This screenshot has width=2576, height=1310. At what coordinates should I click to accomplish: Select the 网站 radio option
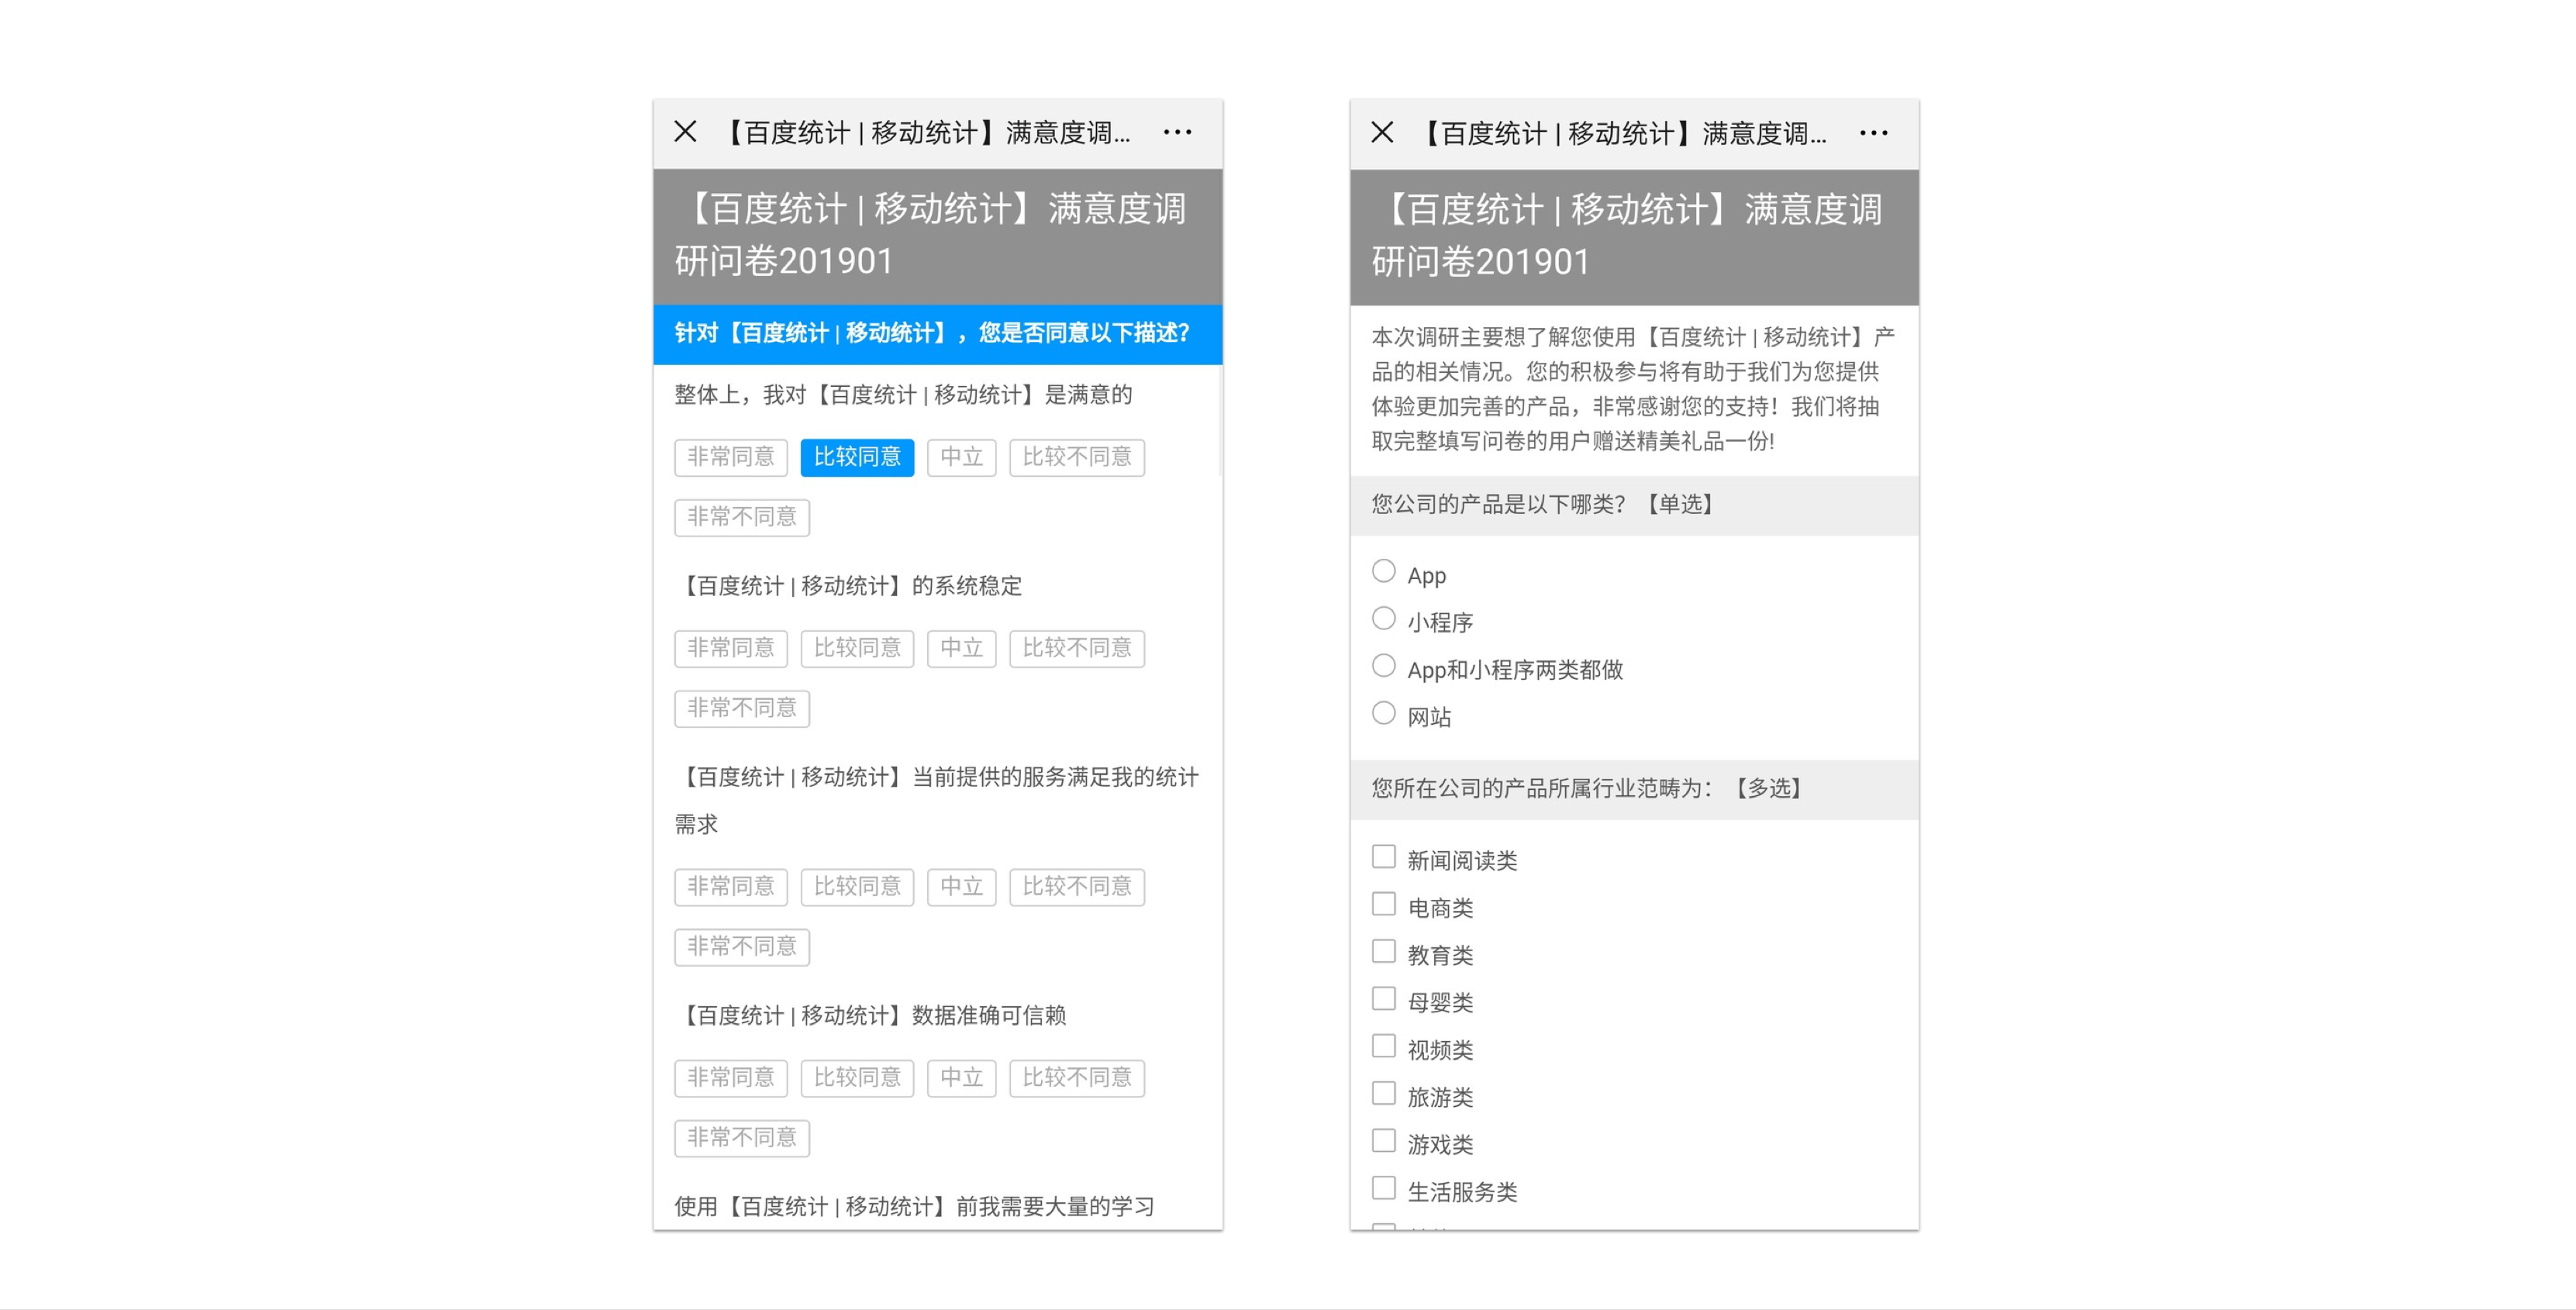click(x=1383, y=713)
